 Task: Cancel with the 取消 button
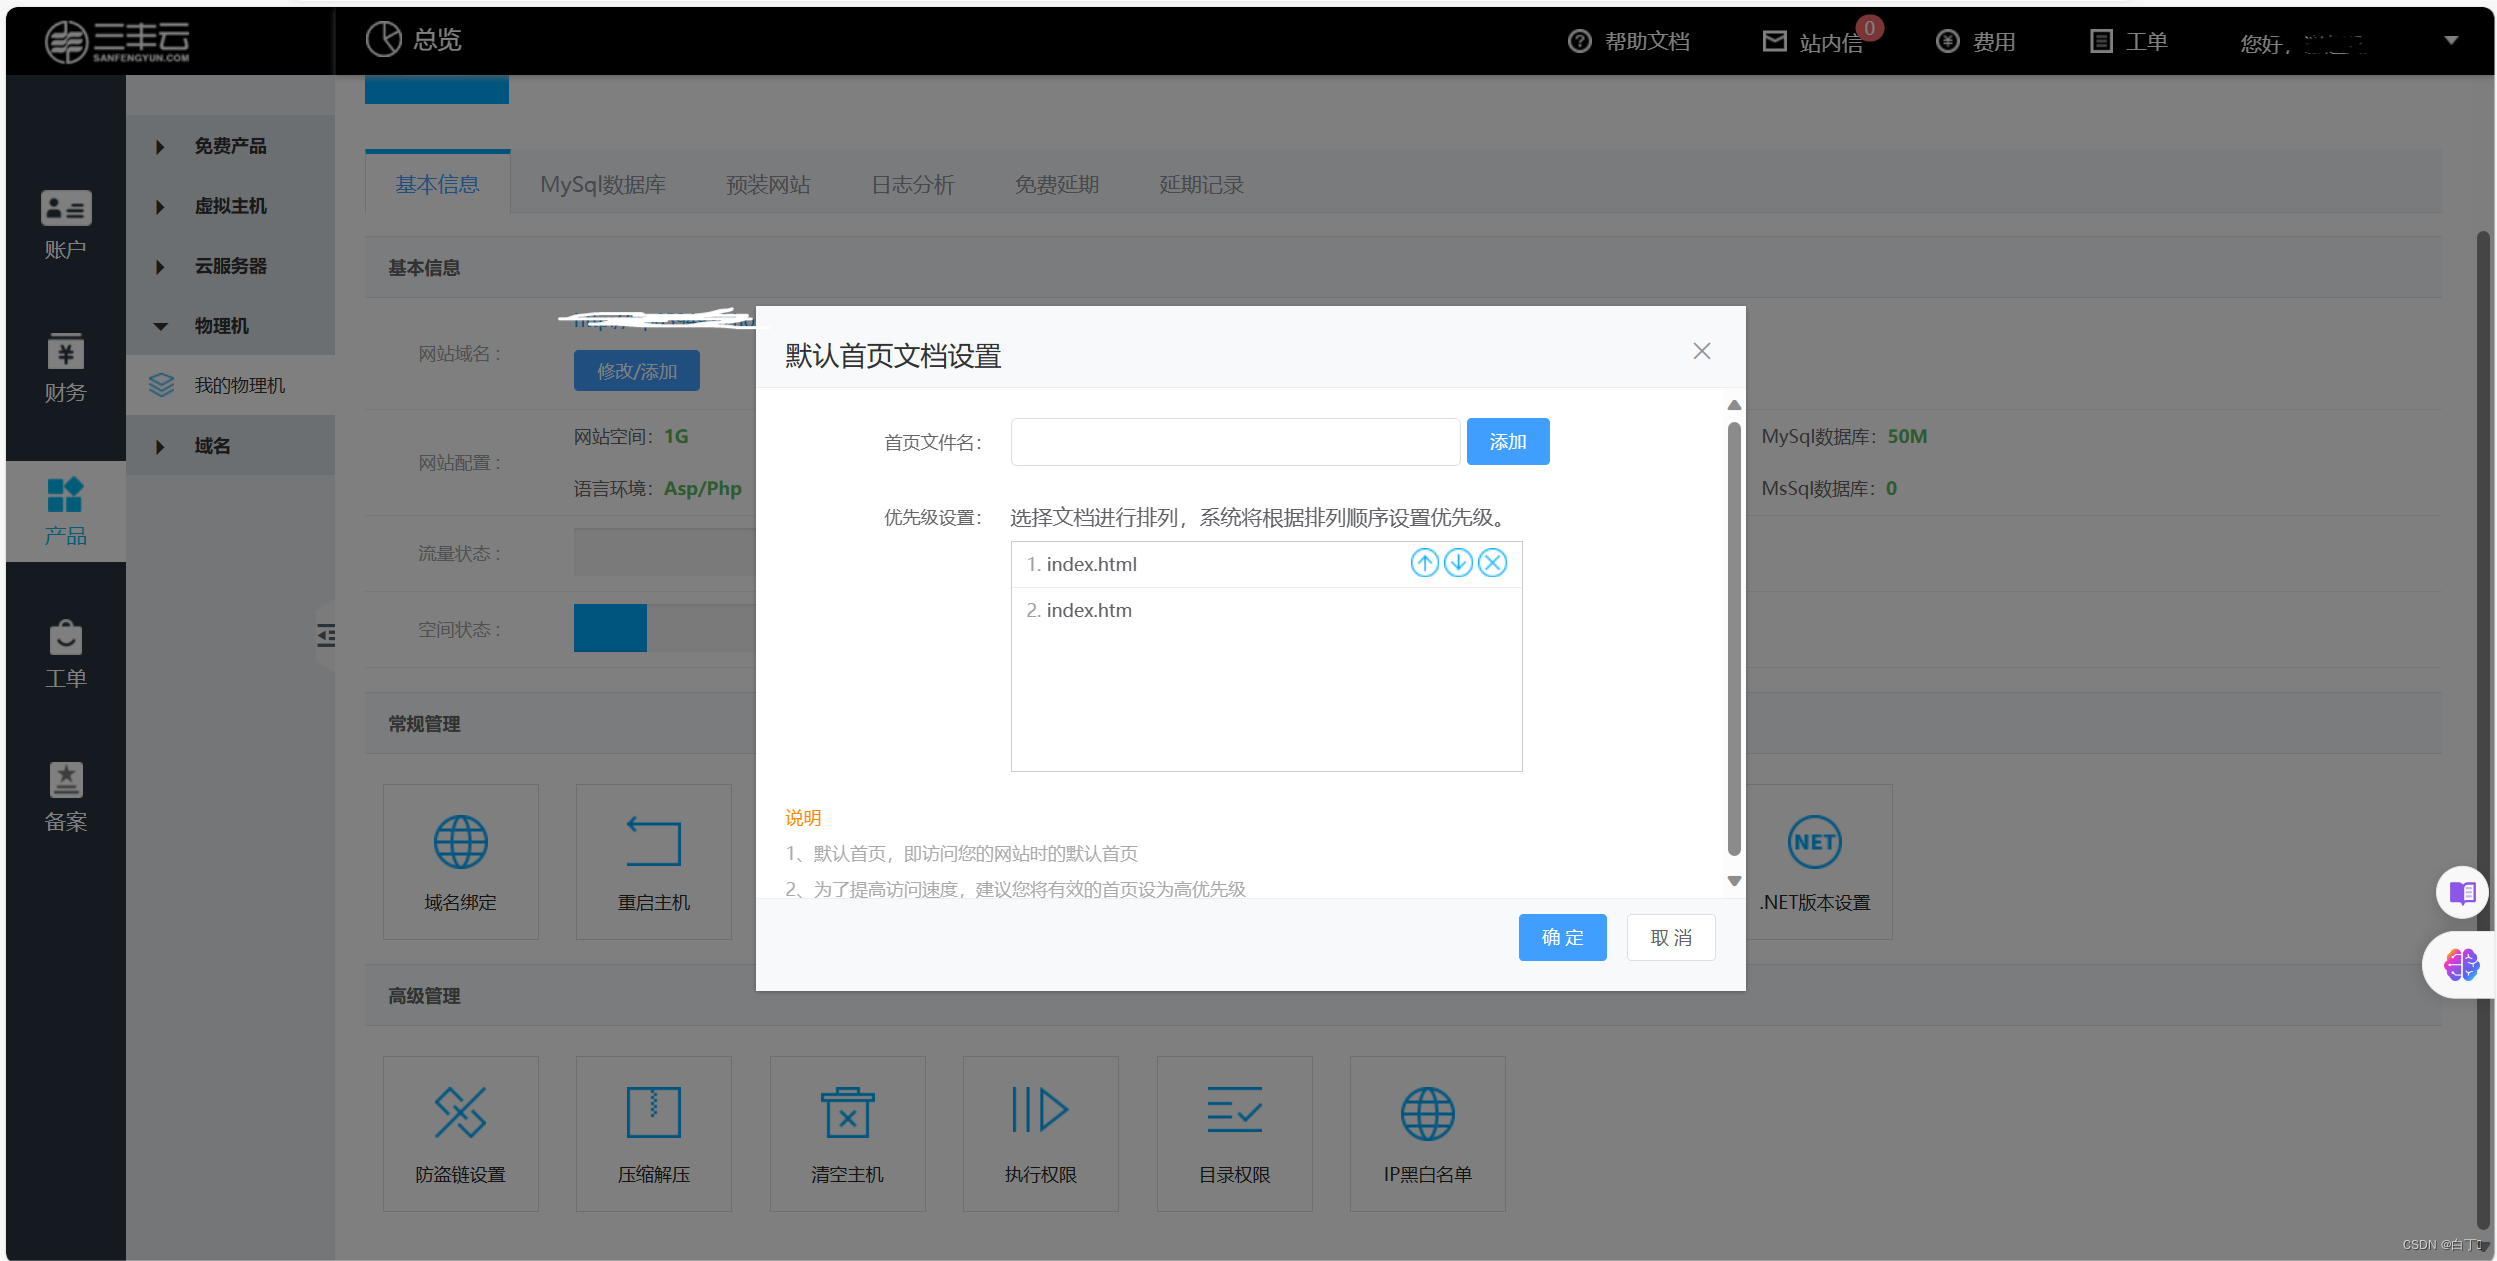(x=1670, y=937)
